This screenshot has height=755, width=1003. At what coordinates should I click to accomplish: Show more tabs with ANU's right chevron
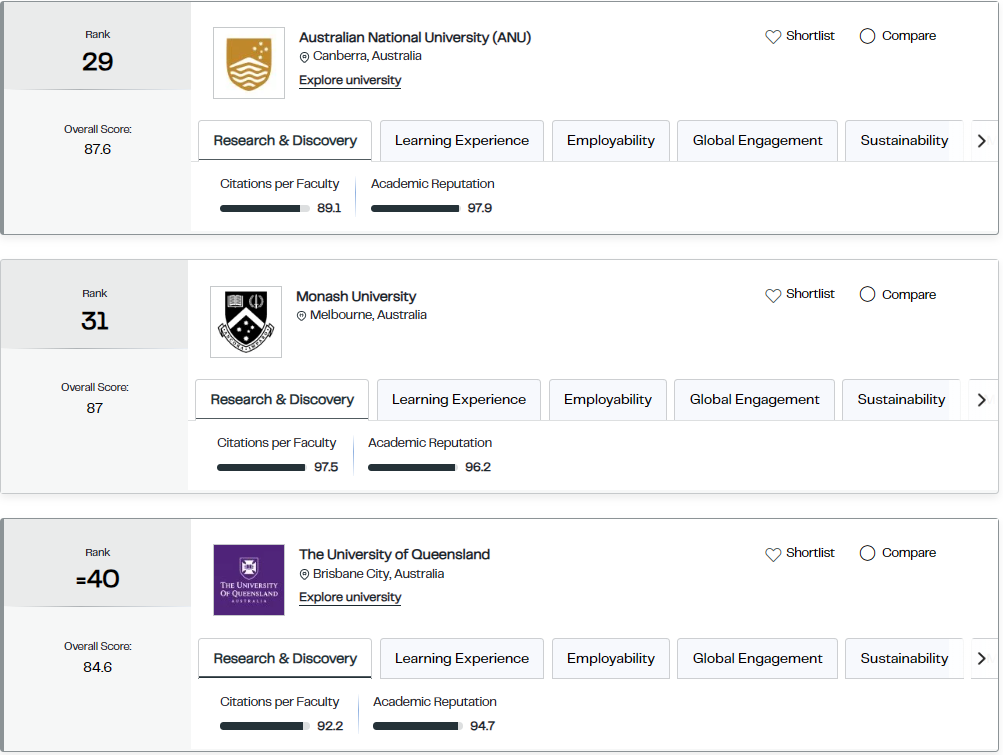pos(981,141)
